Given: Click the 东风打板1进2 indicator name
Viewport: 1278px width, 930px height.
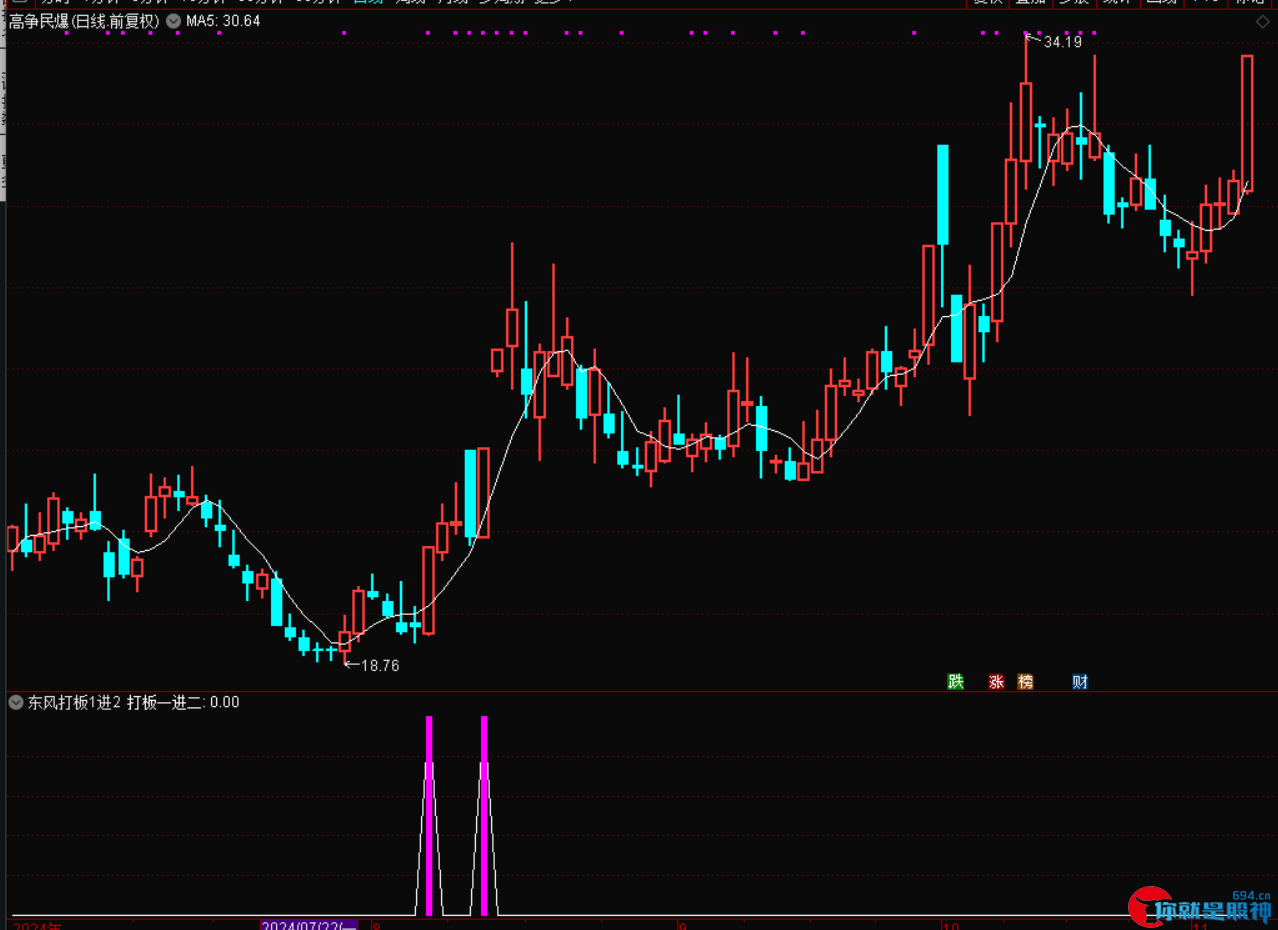Looking at the screenshot, I should (74, 703).
